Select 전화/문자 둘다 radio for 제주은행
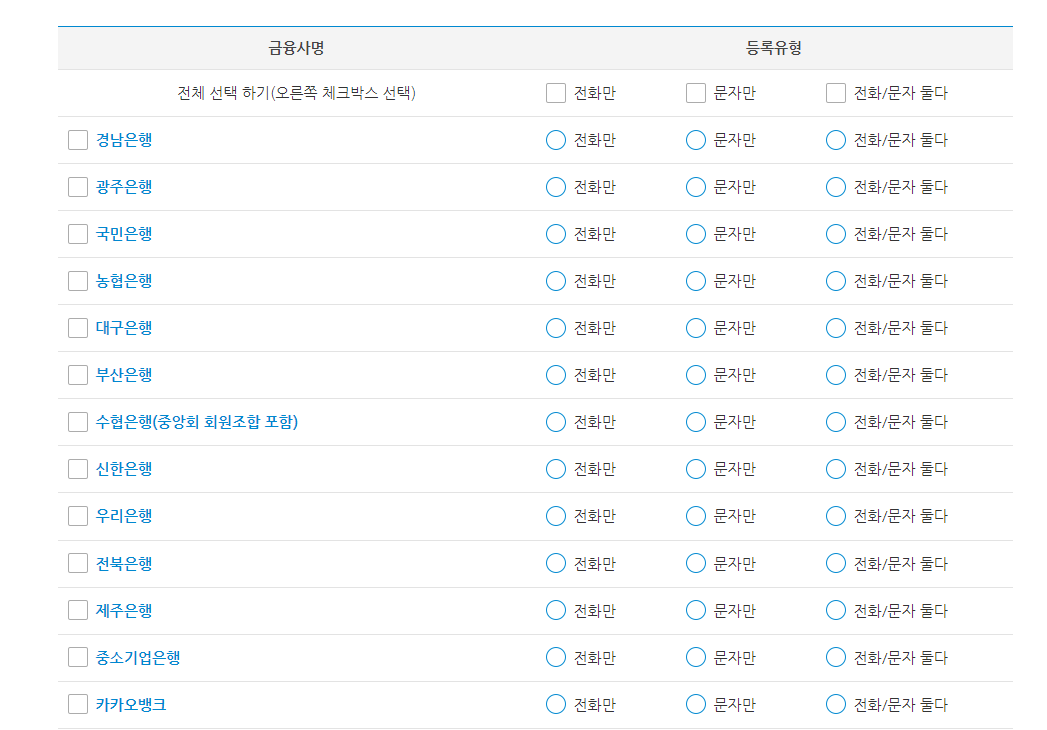This screenshot has width=1047, height=730. [835, 610]
